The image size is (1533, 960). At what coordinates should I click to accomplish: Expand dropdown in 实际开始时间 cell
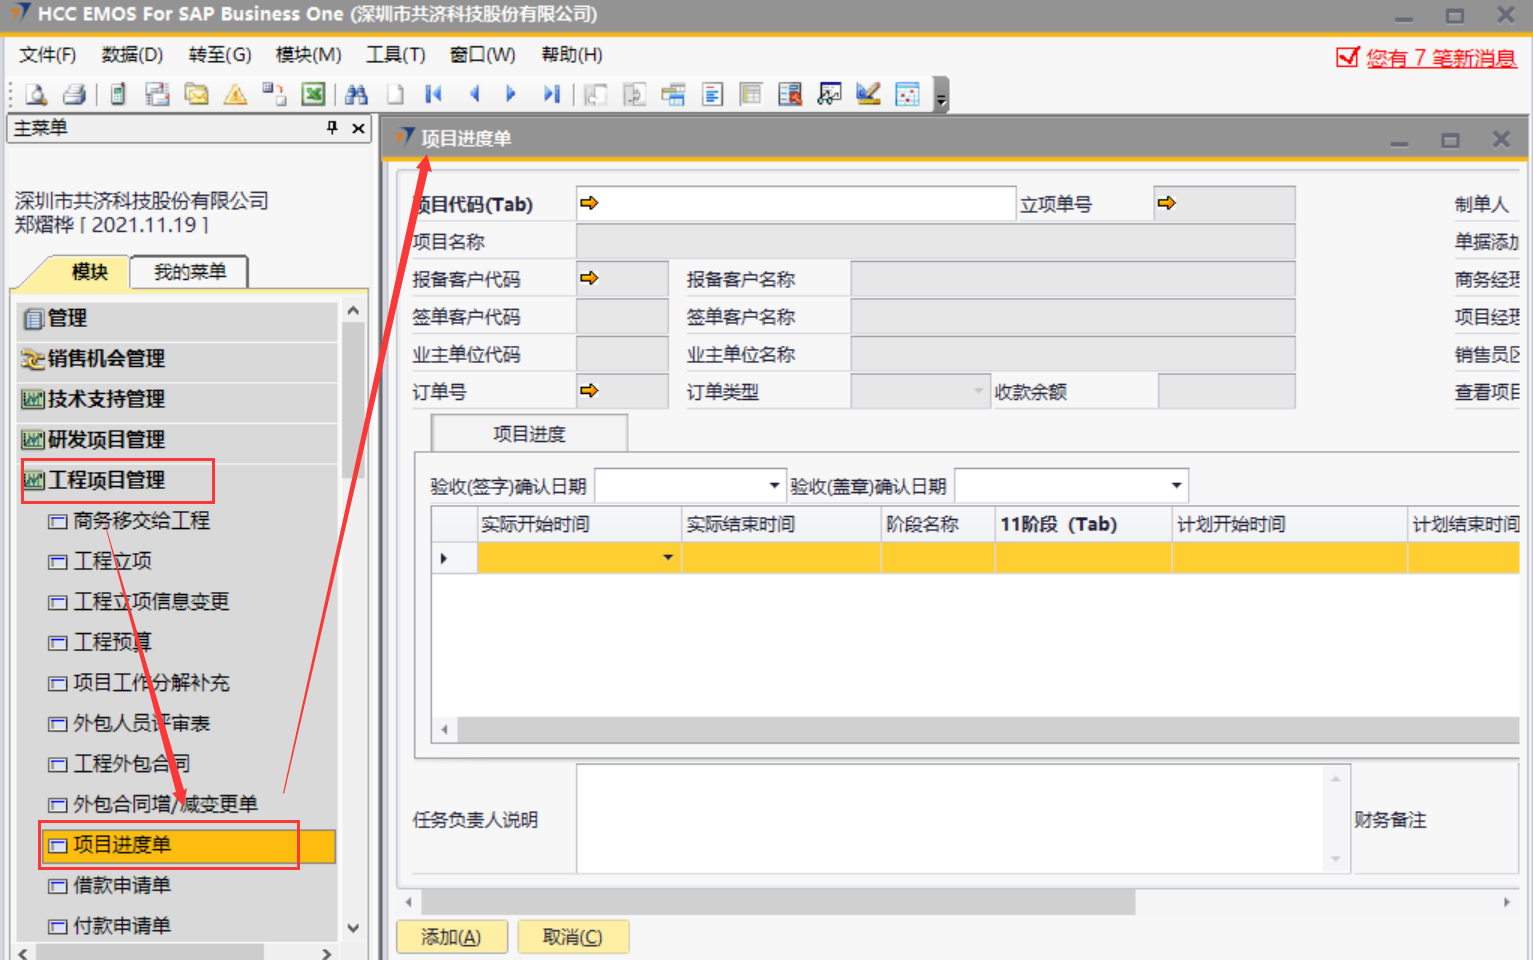click(668, 557)
